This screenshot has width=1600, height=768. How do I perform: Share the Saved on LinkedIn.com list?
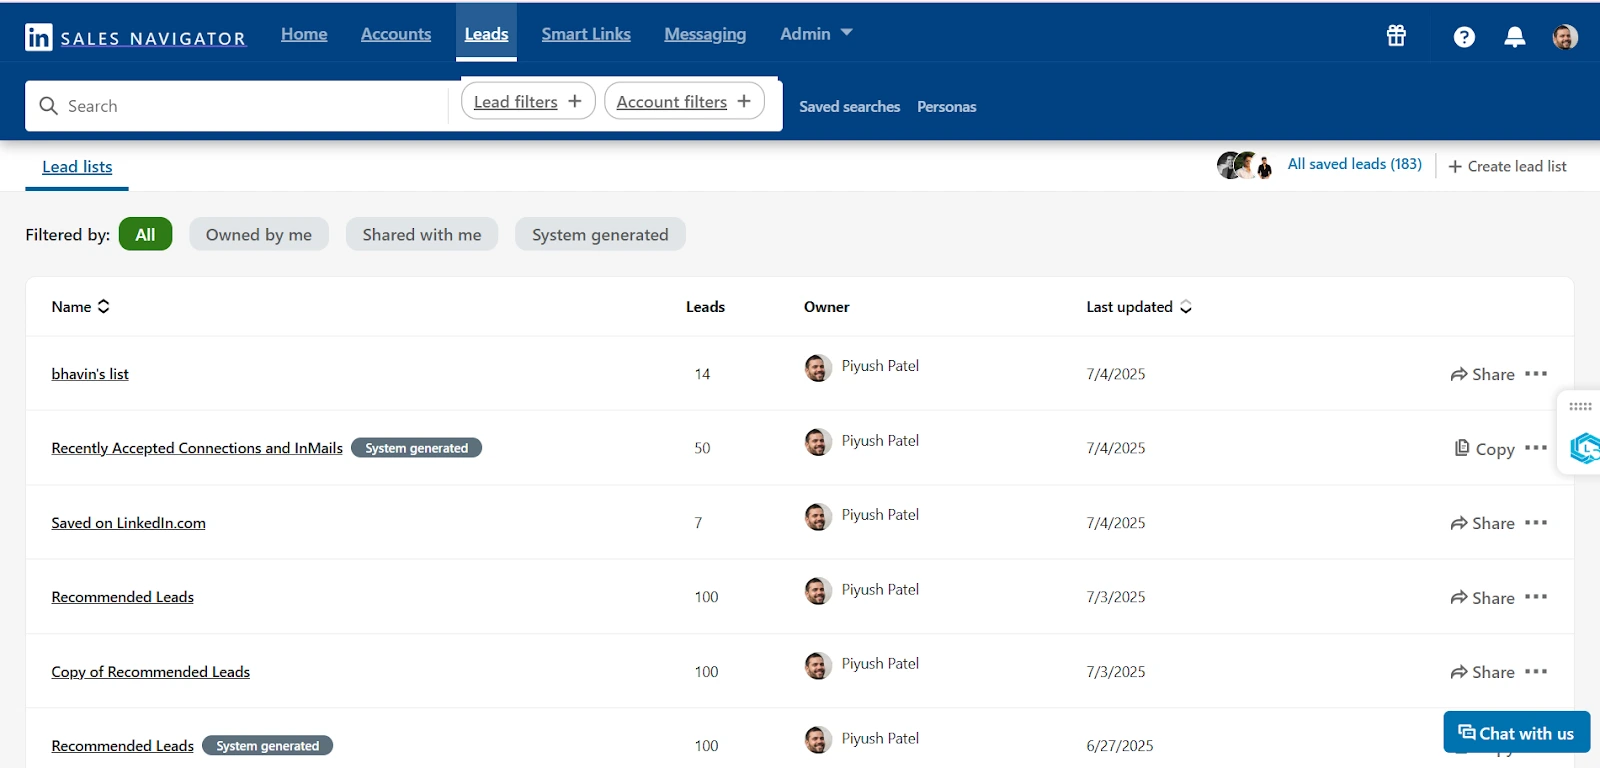[x=1482, y=523]
